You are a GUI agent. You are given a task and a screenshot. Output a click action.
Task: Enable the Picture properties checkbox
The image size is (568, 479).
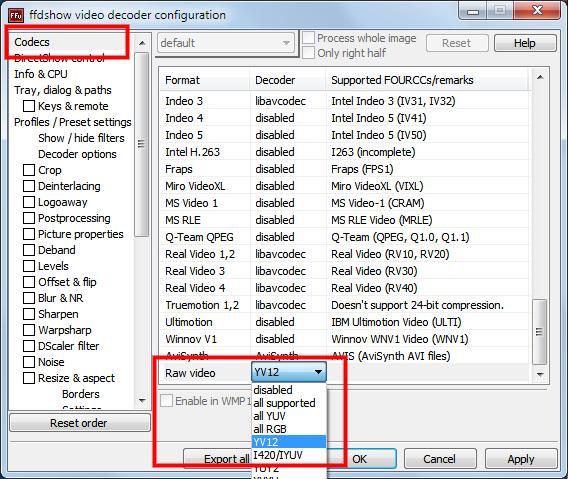pyautogui.click(x=29, y=234)
